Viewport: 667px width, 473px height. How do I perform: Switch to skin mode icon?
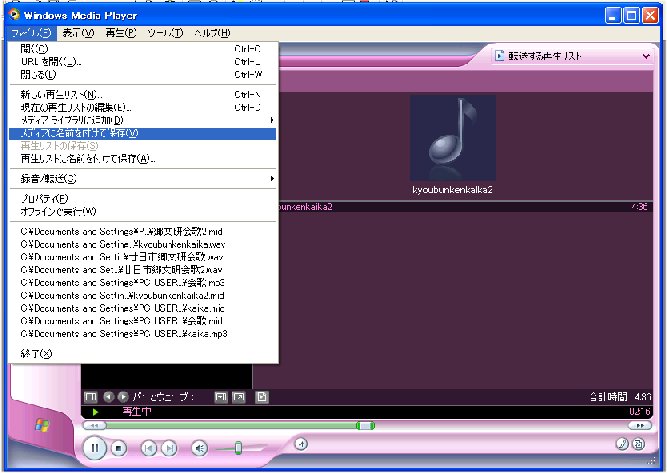(638, 444)
